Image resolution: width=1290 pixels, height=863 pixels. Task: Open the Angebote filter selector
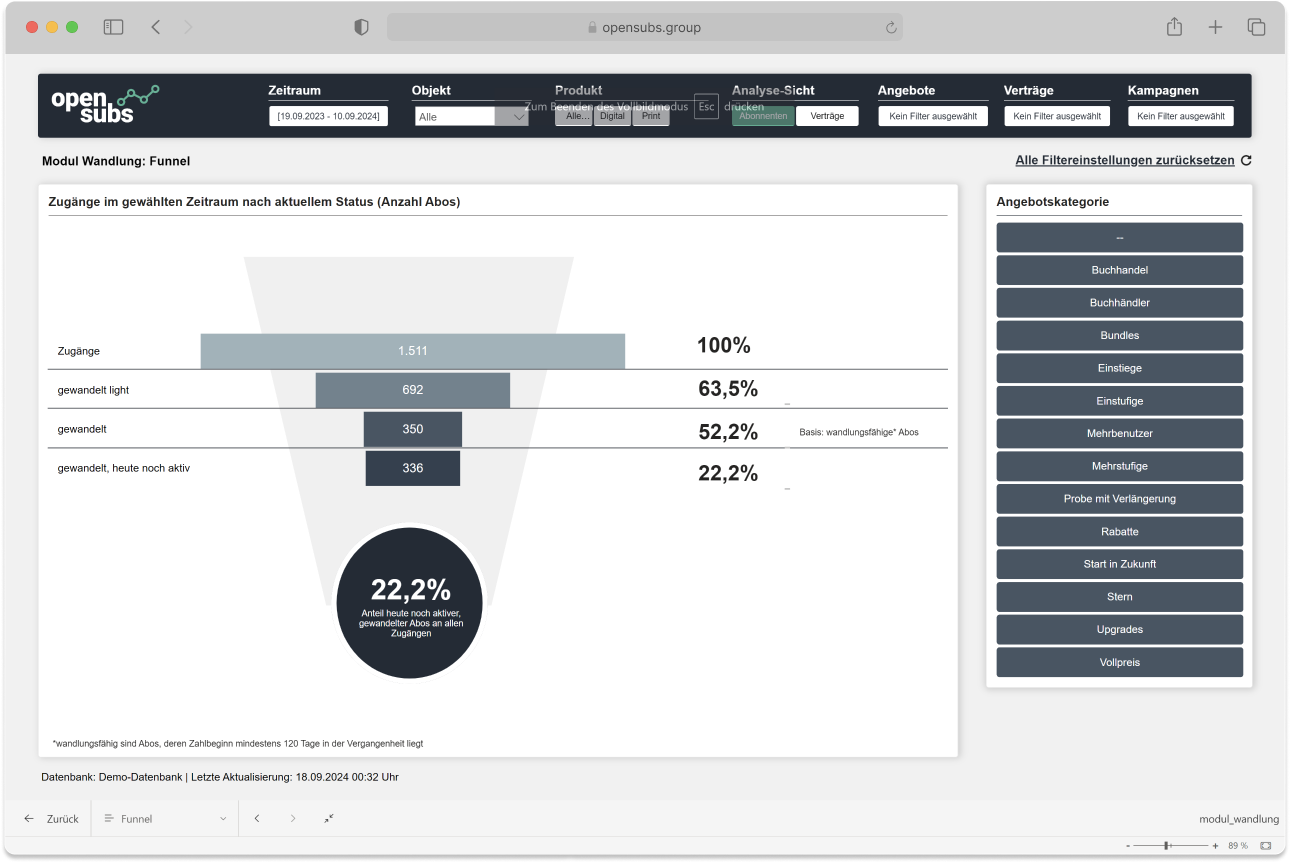pyautogui.click(x=932, y=116)
